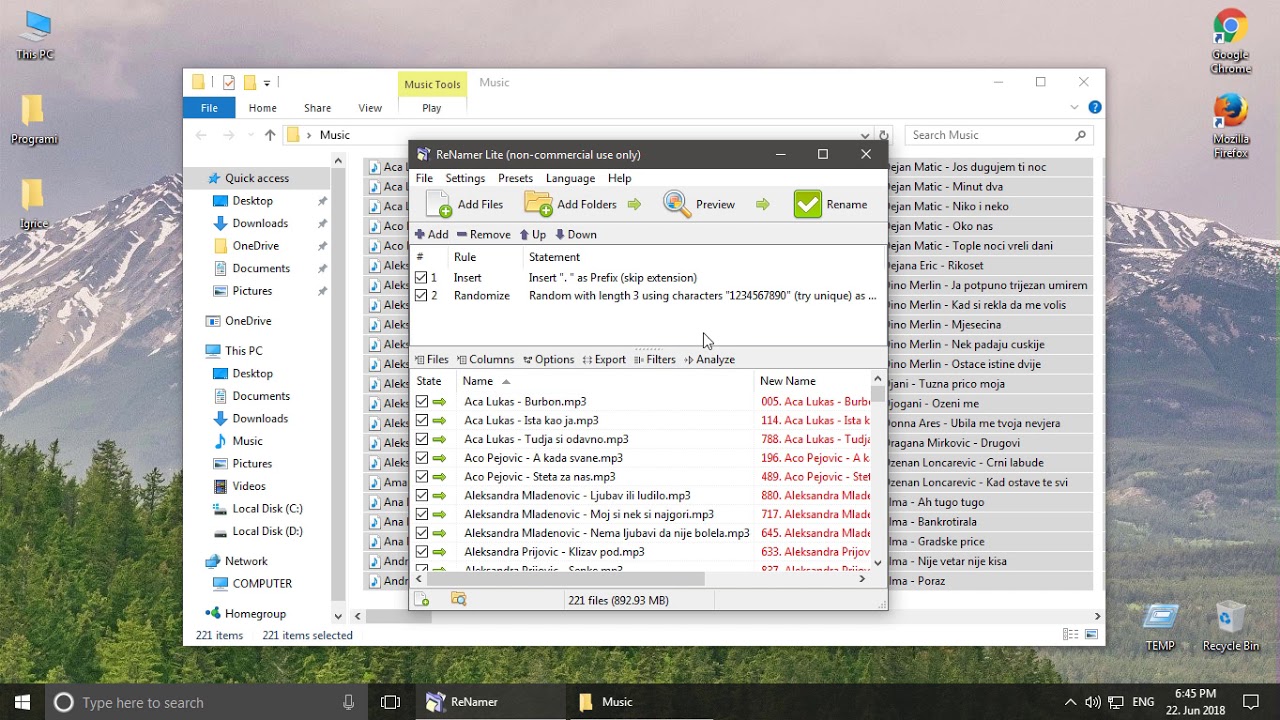
Task: Select Quick access in Explorer sidebar
Action: pos(257,178)
